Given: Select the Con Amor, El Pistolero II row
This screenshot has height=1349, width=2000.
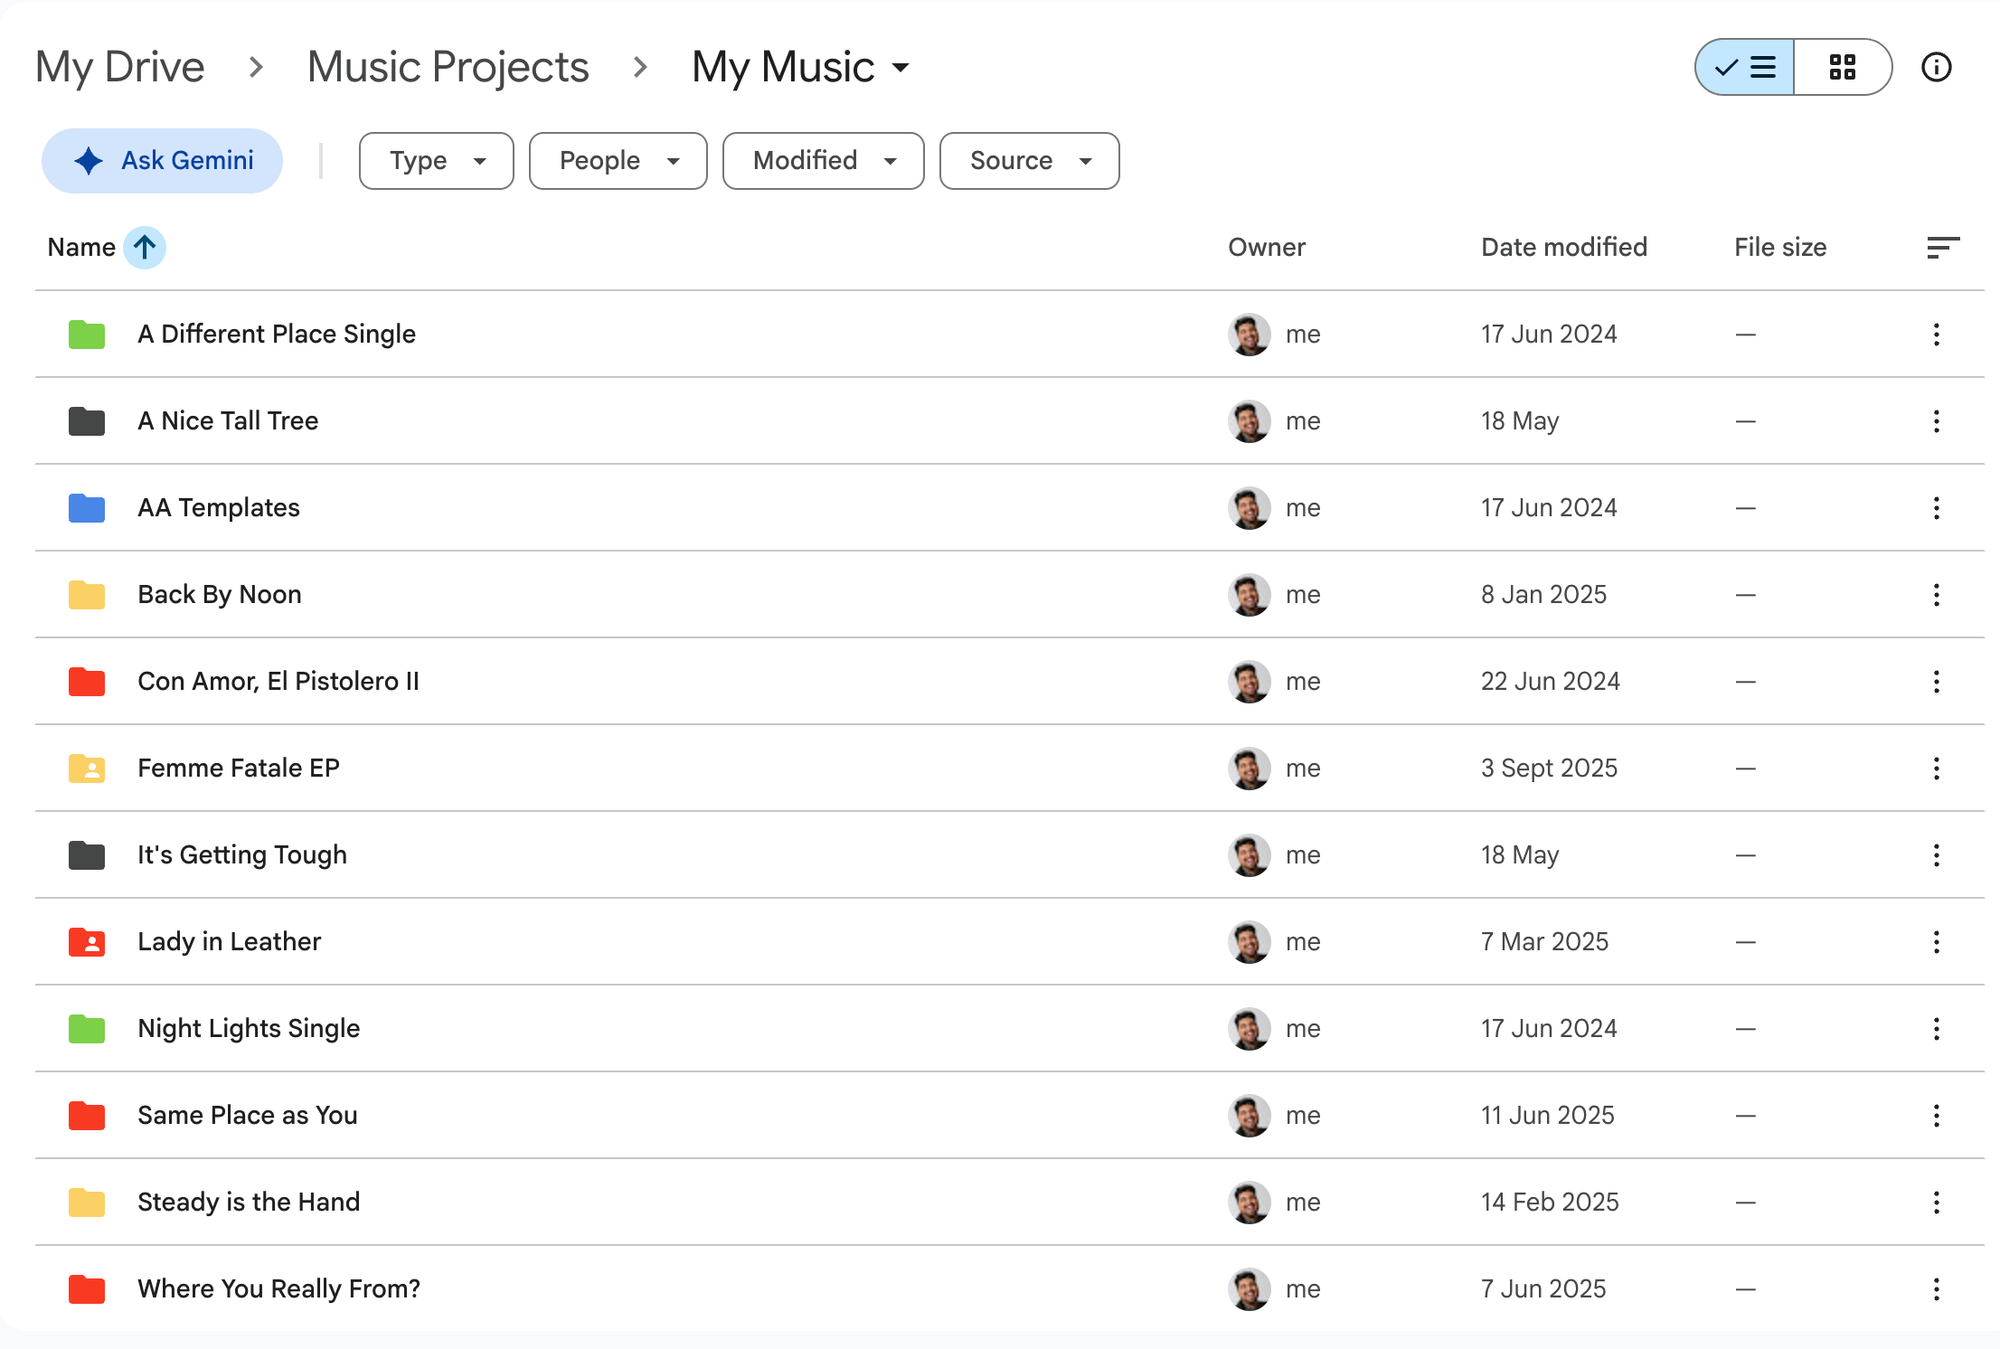Looking at the screenshot, I should click(1010, 681).
